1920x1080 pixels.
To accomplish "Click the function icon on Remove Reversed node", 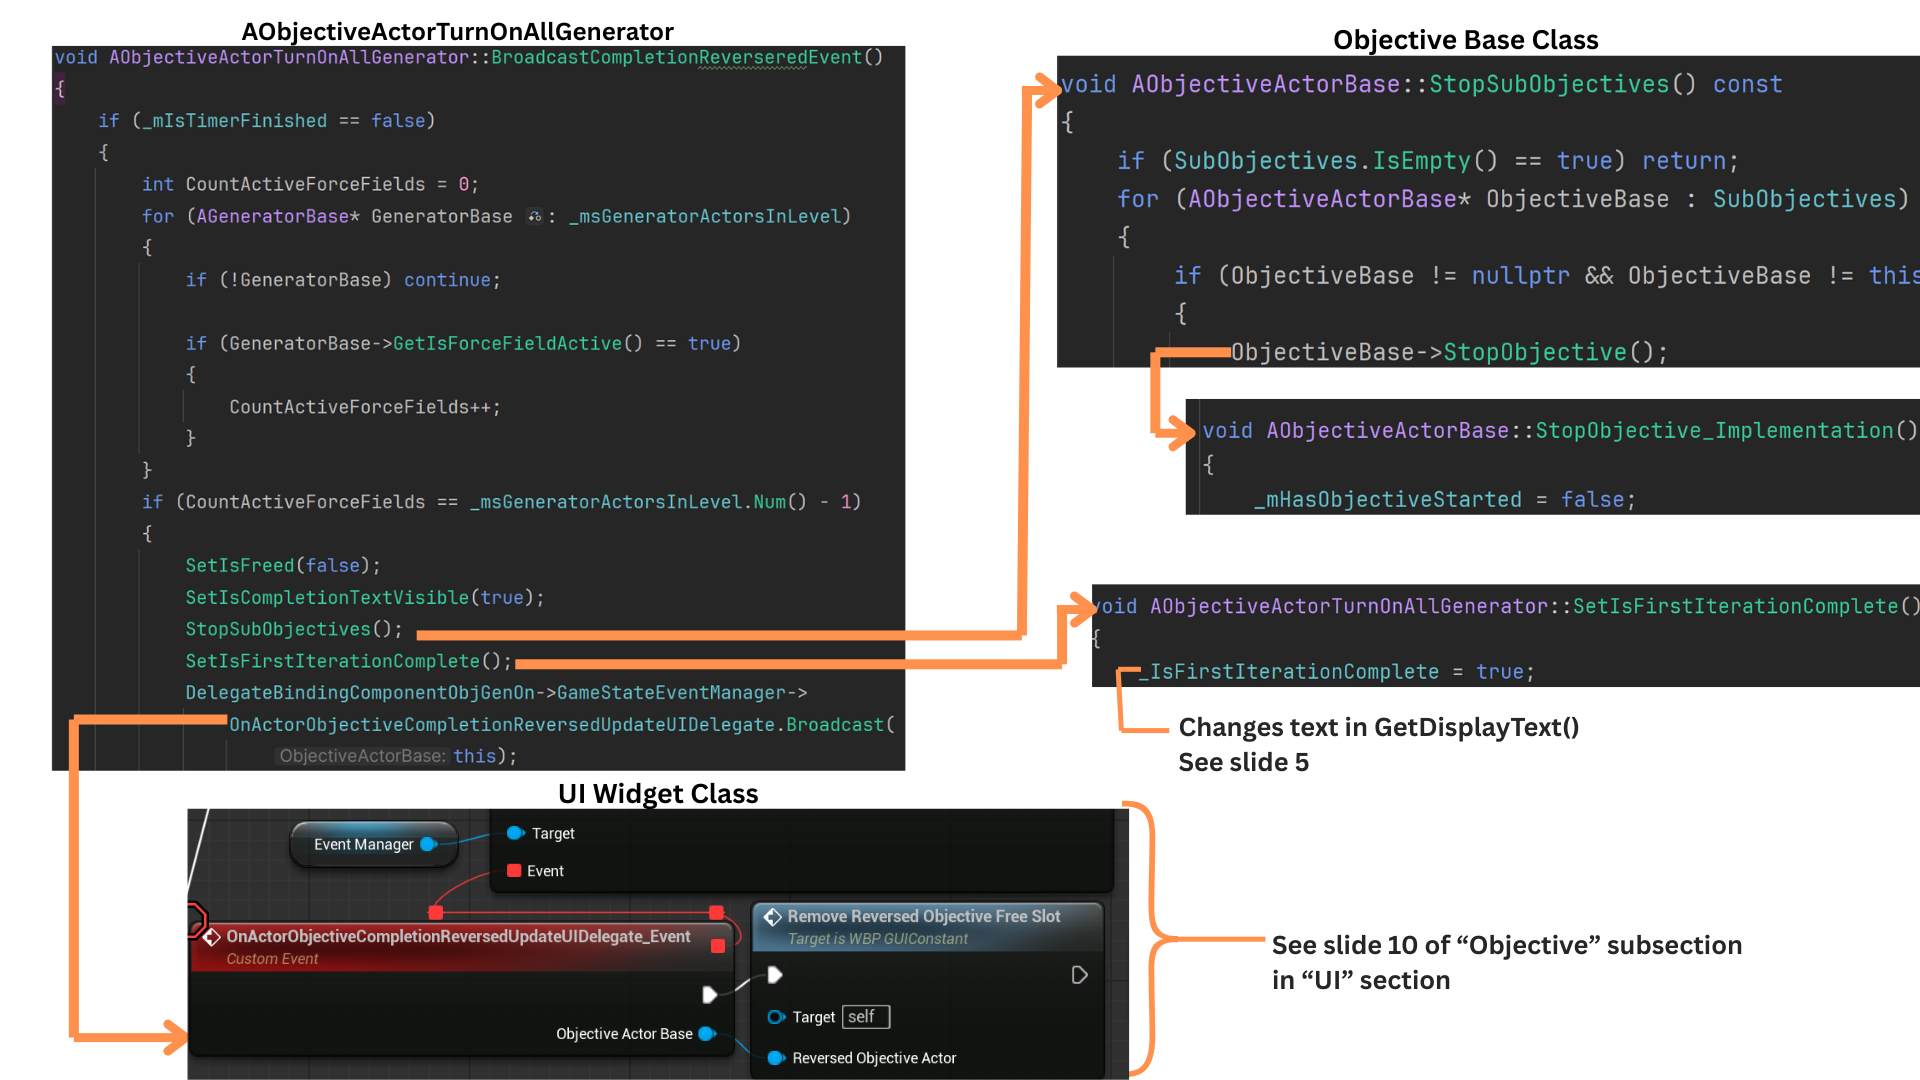I will [x=772, y=917].
